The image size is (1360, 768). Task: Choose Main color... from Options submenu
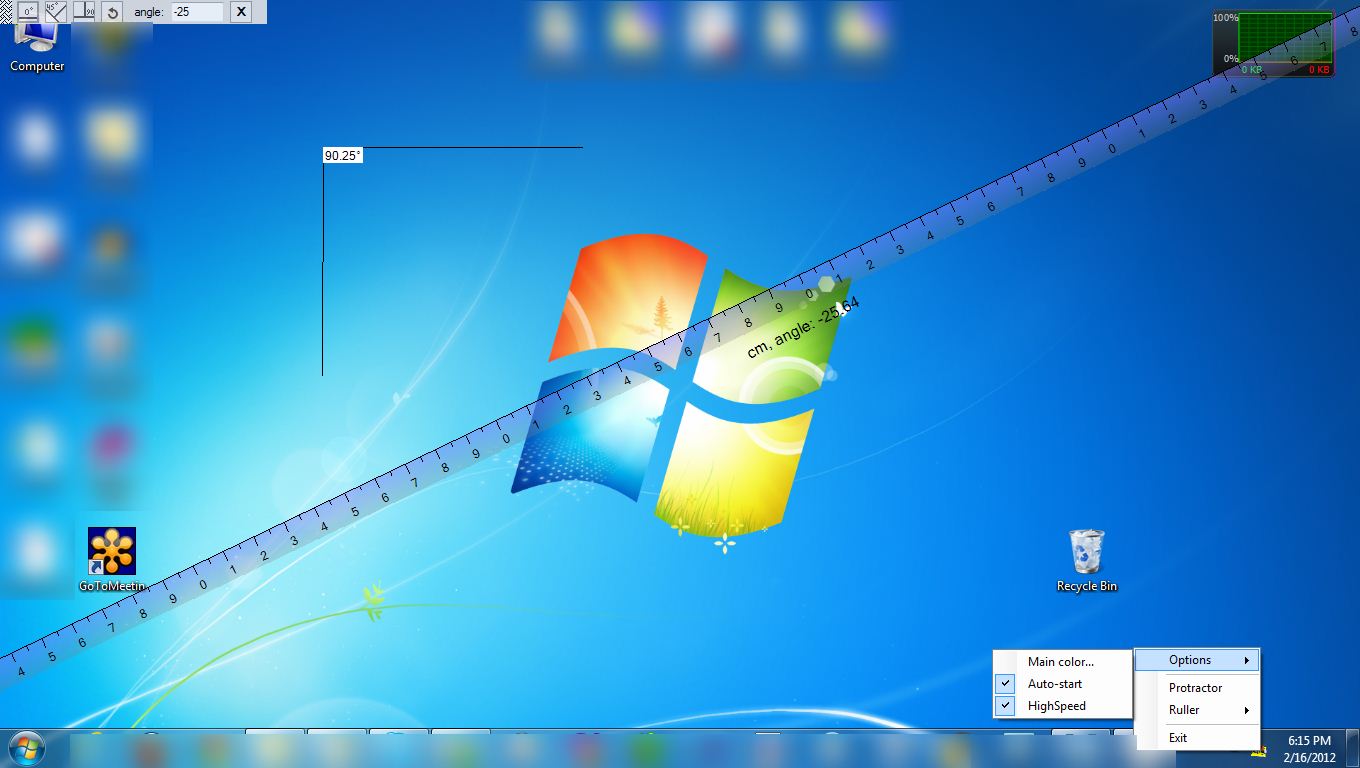pos(1062,662)
